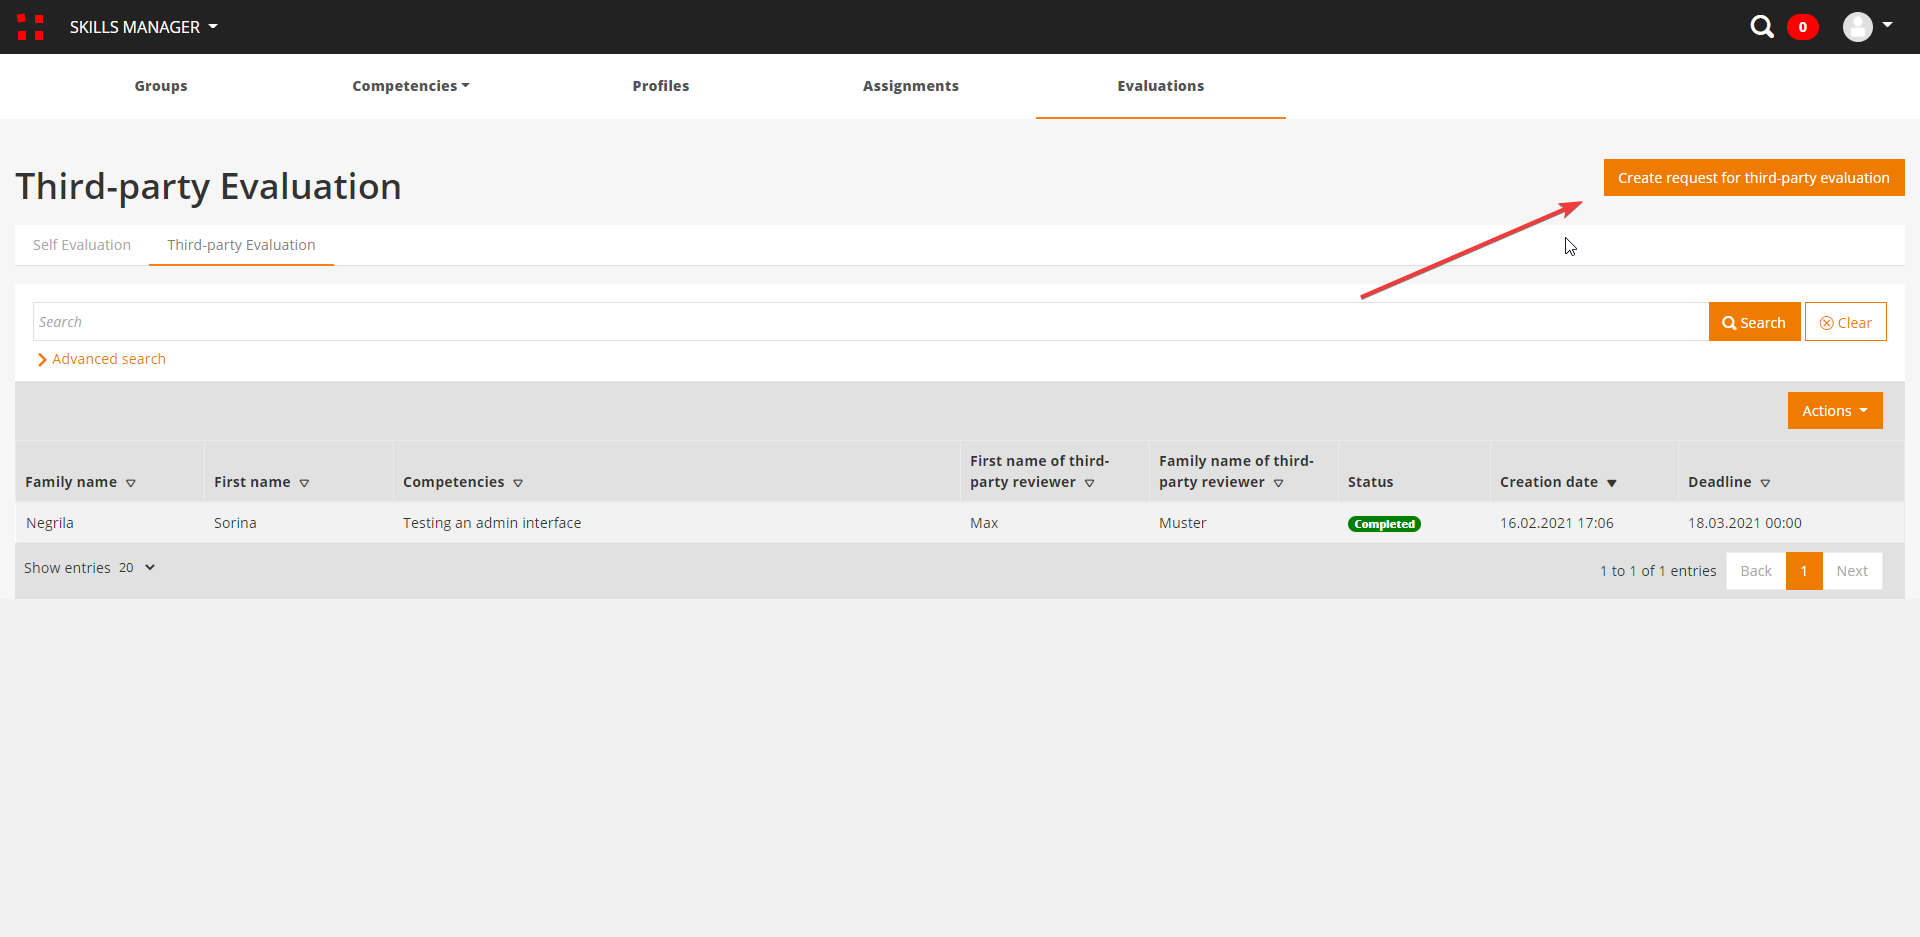The width and height of the screenshot is (1920, 937).
Task: Expand the Advanced search section
Action: click(102, 359)
